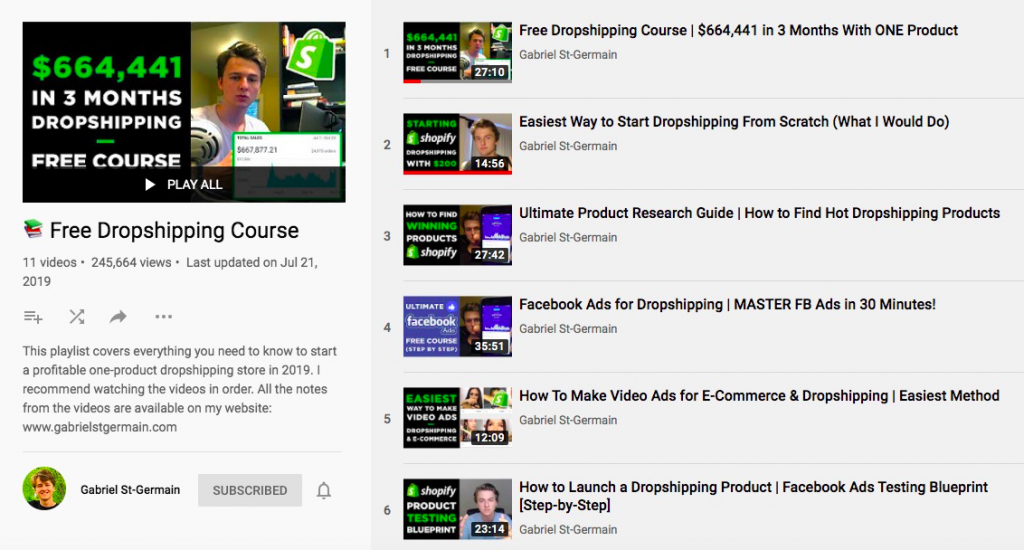
Task: Open the three-dot more options menu
Action: (x=163, y=317)
